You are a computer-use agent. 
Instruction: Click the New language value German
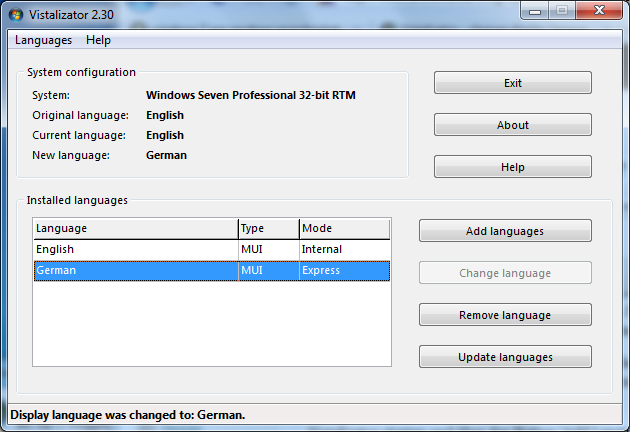tap(166, 155)
